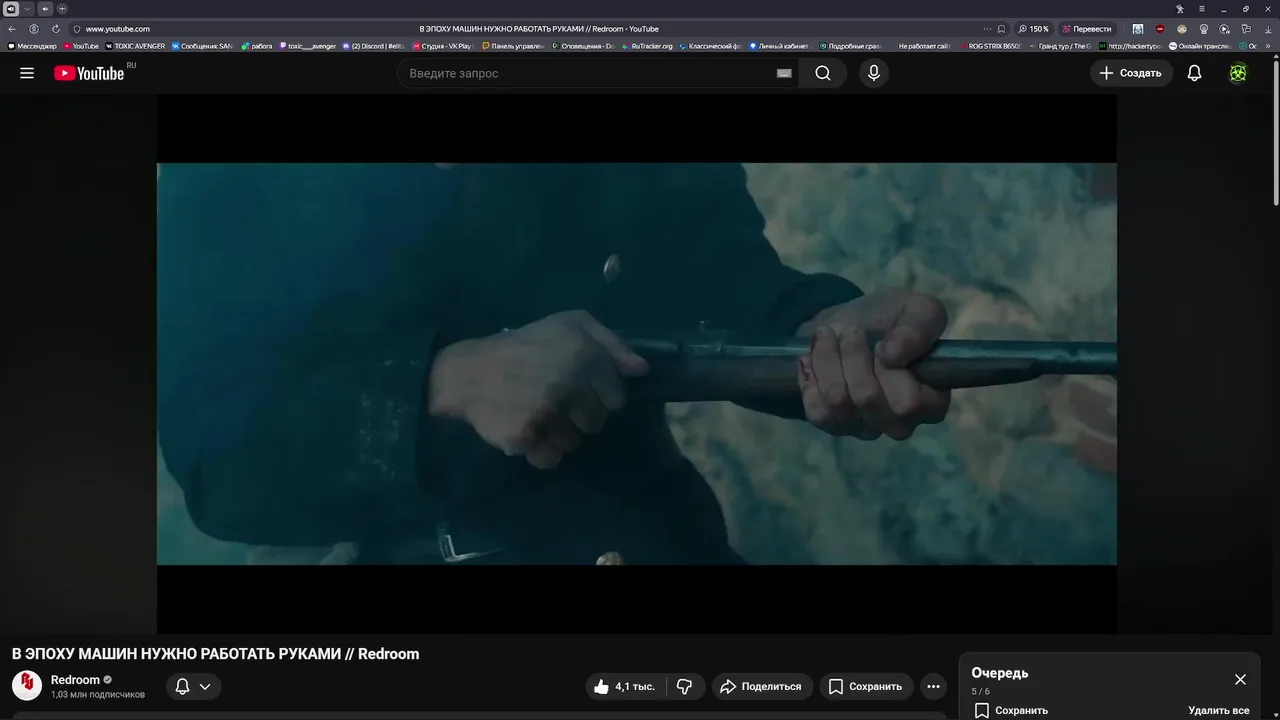Open the 'toxic___avenger' bookmark

(308, 46)
